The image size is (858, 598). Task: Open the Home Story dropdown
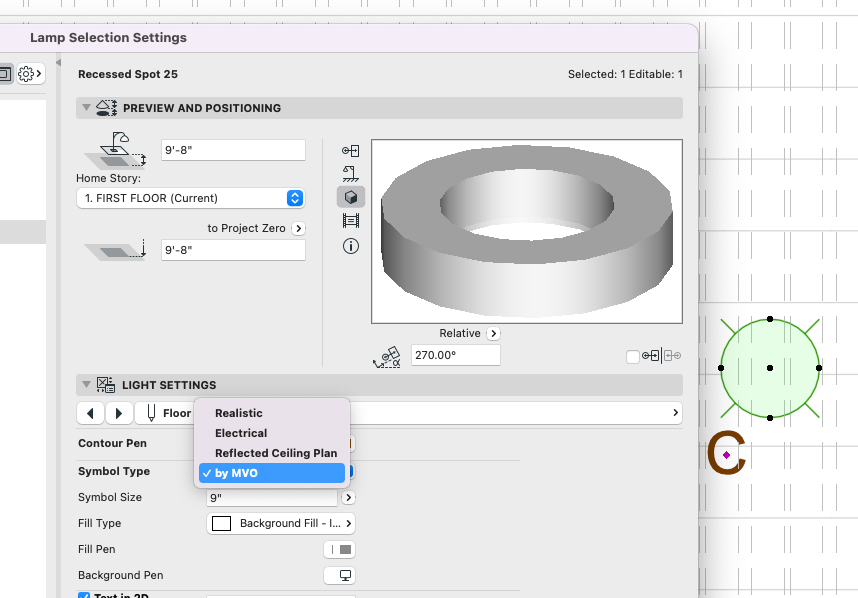click(191, 198)
